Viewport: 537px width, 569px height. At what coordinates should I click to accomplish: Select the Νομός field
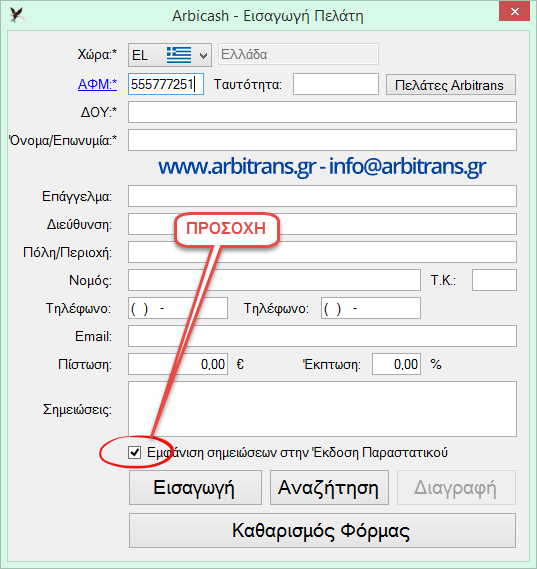point(274,280)
